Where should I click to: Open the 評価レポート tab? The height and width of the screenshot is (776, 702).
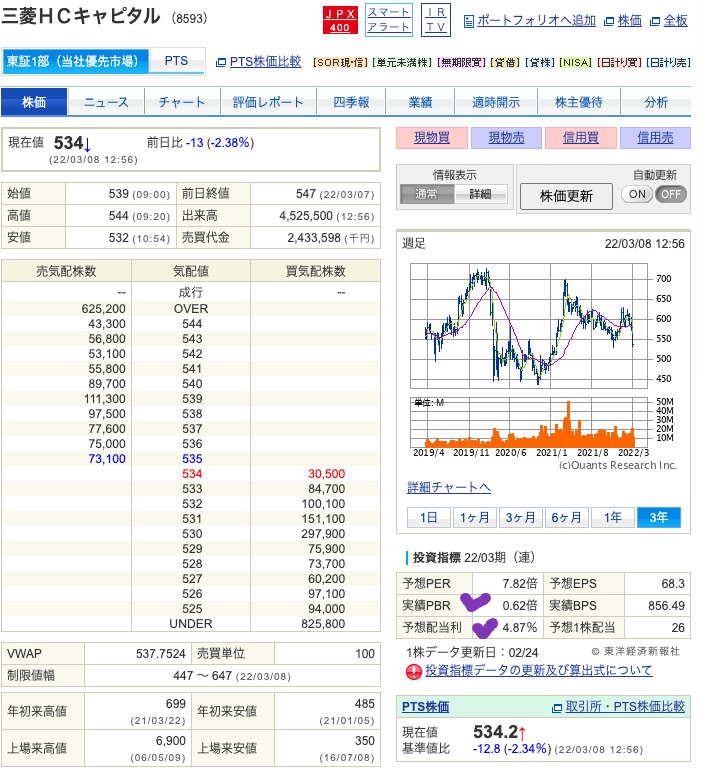(x=268, y=102)
